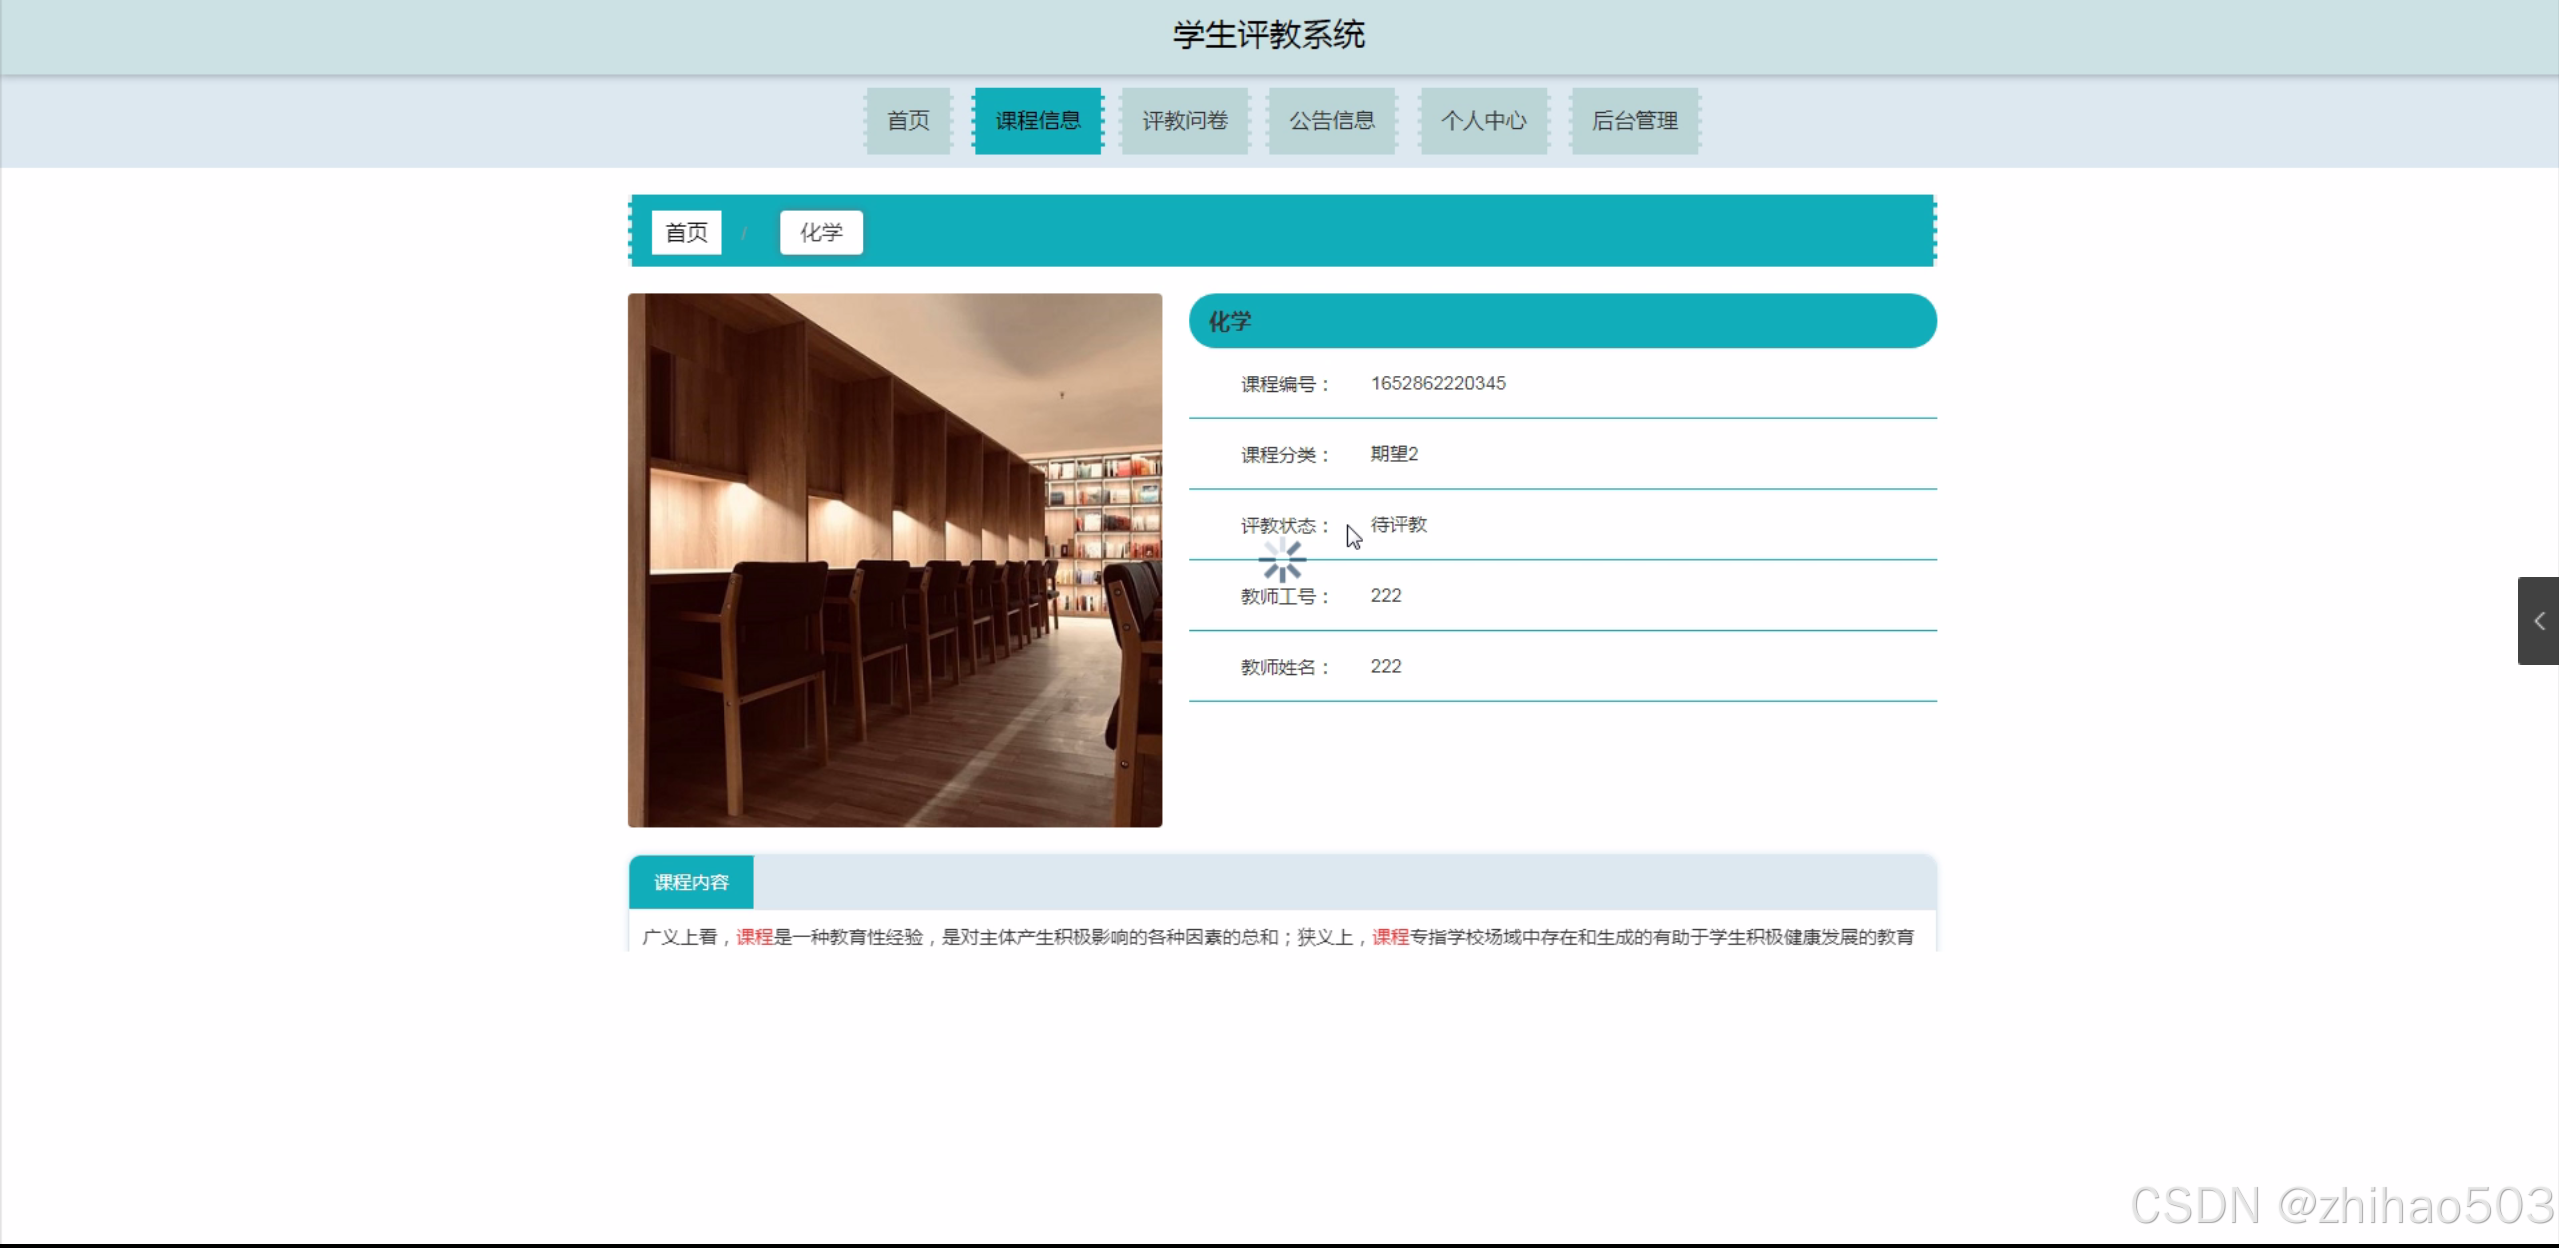2559x1248 pixels.
Task: Open the 首页 navigation tab
Action: 908,121
